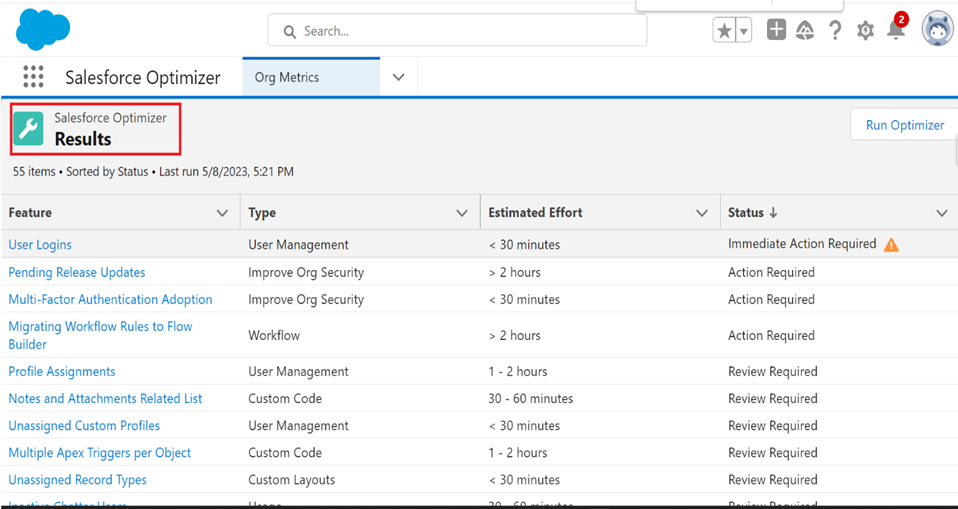This screenshot has width=958, height=509.
Task: Open the Unassigned Custom Profiles link
Action: tap(84, 425)
